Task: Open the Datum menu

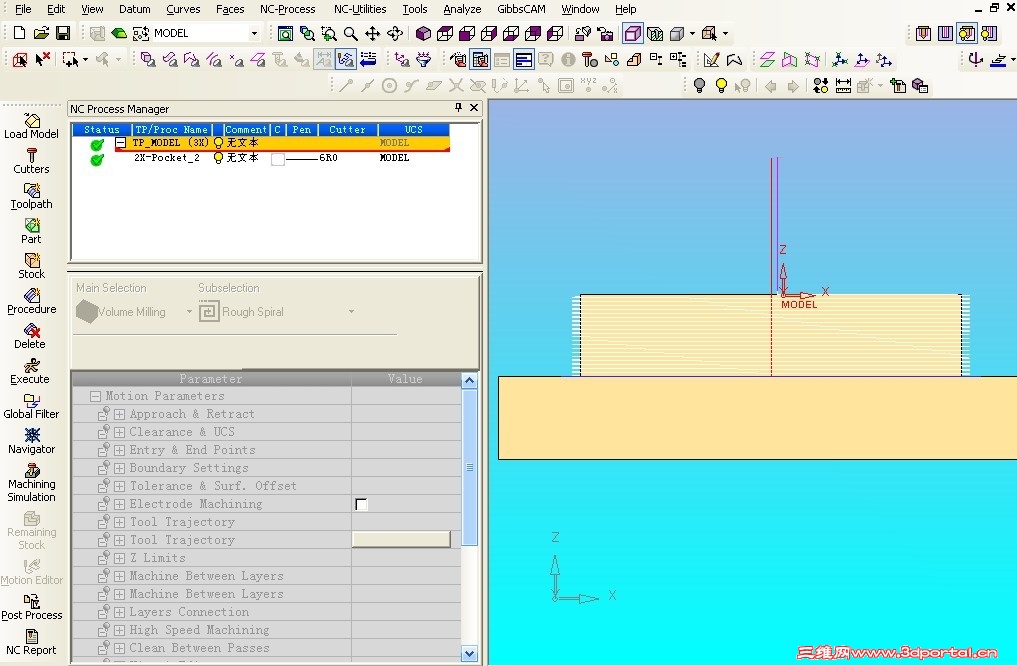Action: point(134,9)
